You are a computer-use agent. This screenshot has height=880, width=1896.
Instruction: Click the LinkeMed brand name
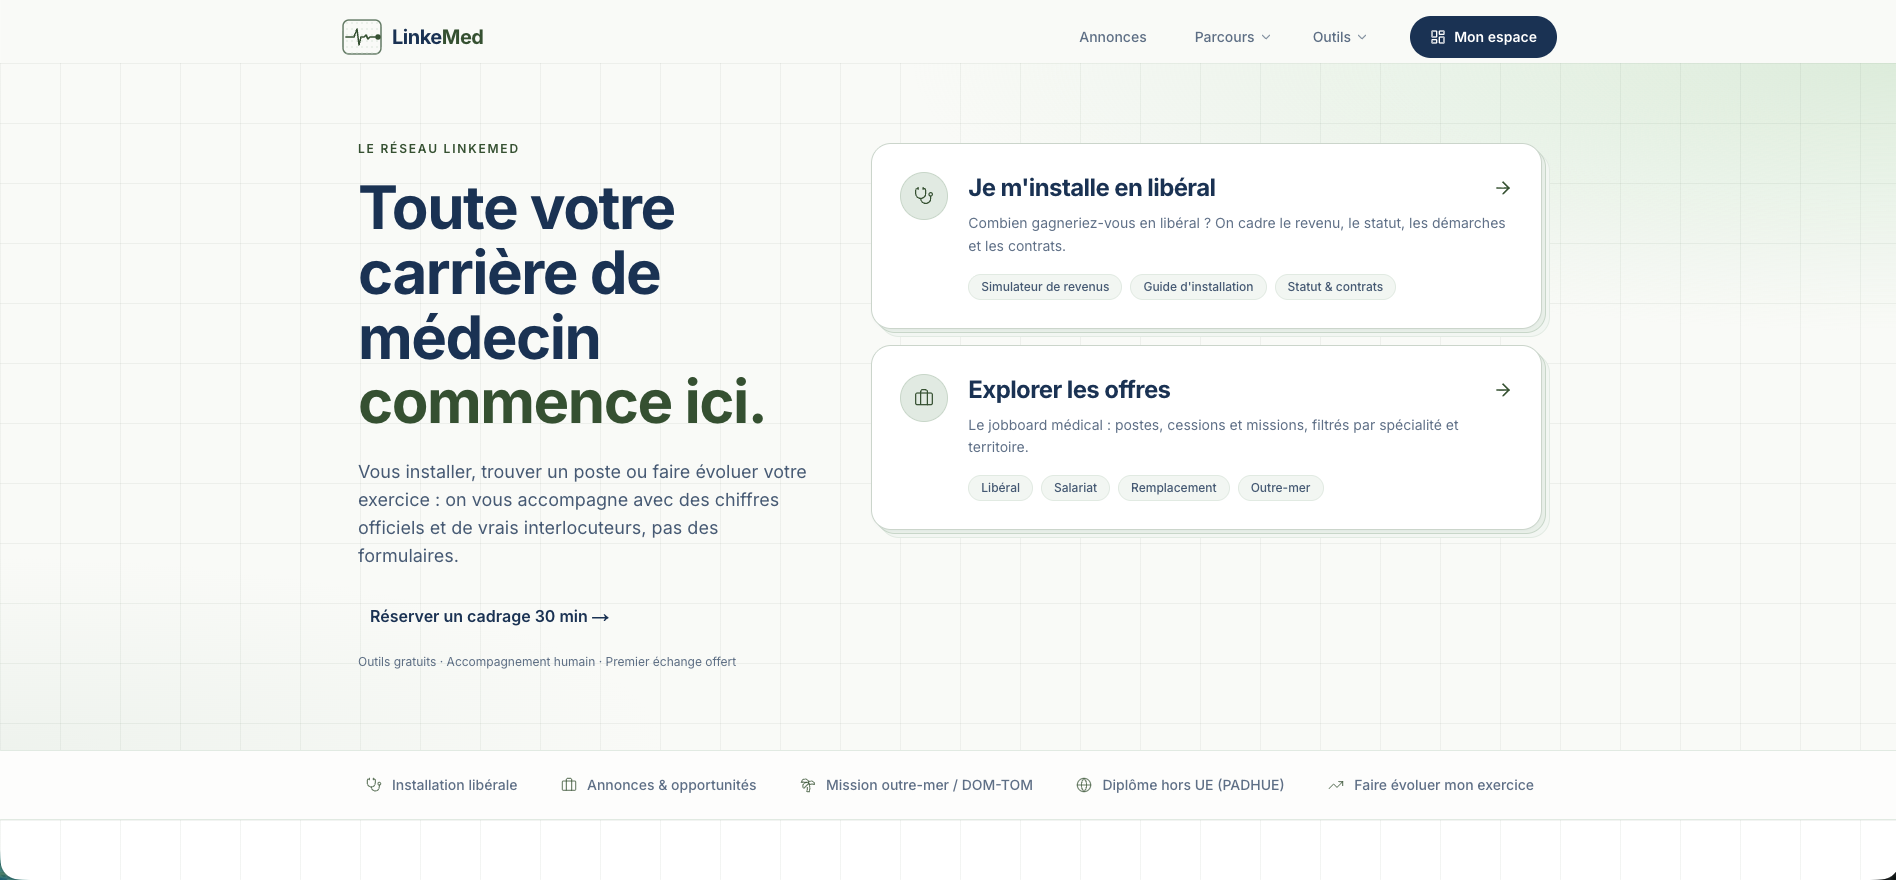click(x=437, y=37)
